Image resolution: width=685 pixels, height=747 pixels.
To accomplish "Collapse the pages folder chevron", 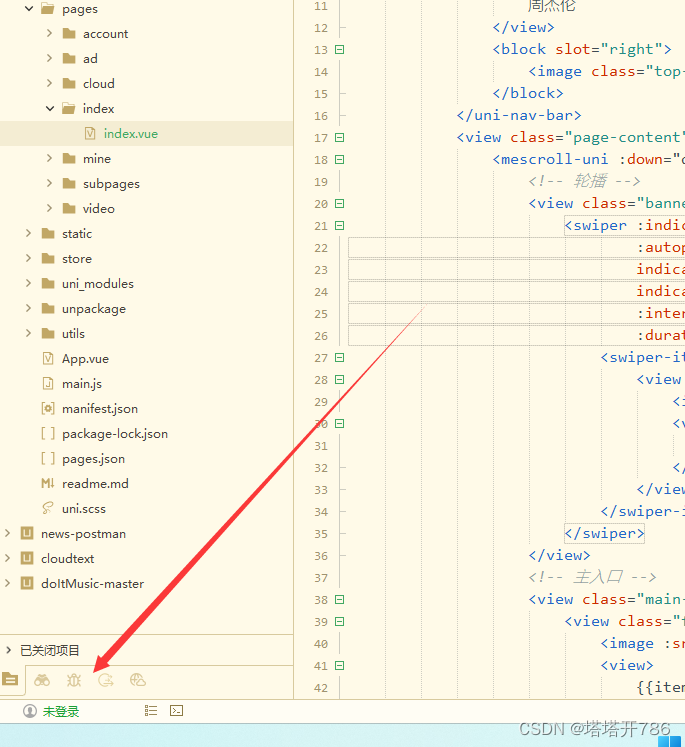I will tap(29, 9).
